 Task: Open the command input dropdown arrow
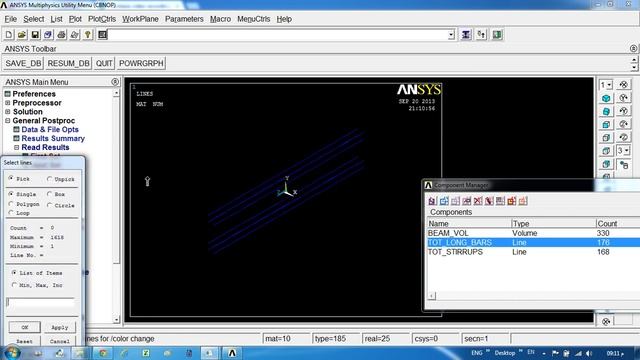(x=451, y=35)
